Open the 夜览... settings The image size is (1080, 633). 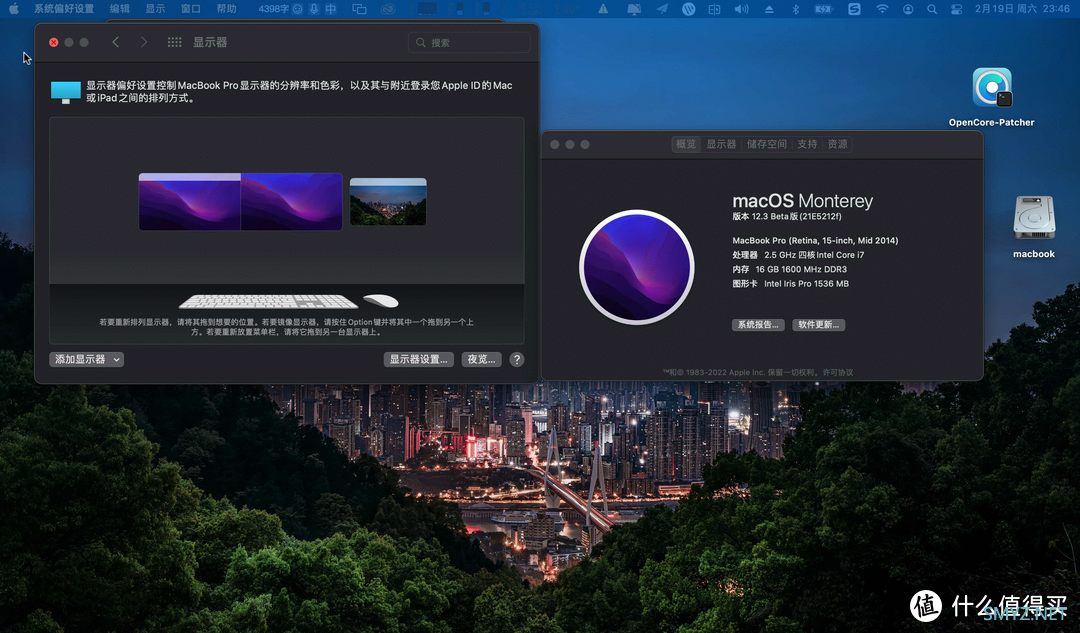coord(481,360)
